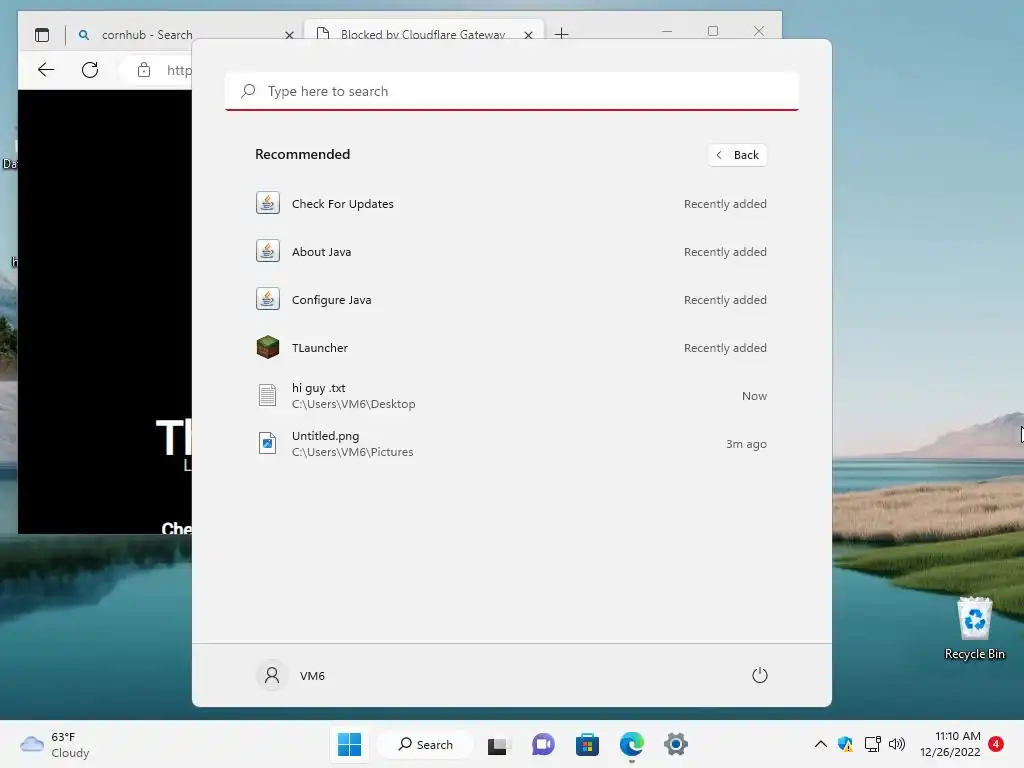Open the hi guy .txt file
The height and width of the screenshot is (768, 1024).
511,396
